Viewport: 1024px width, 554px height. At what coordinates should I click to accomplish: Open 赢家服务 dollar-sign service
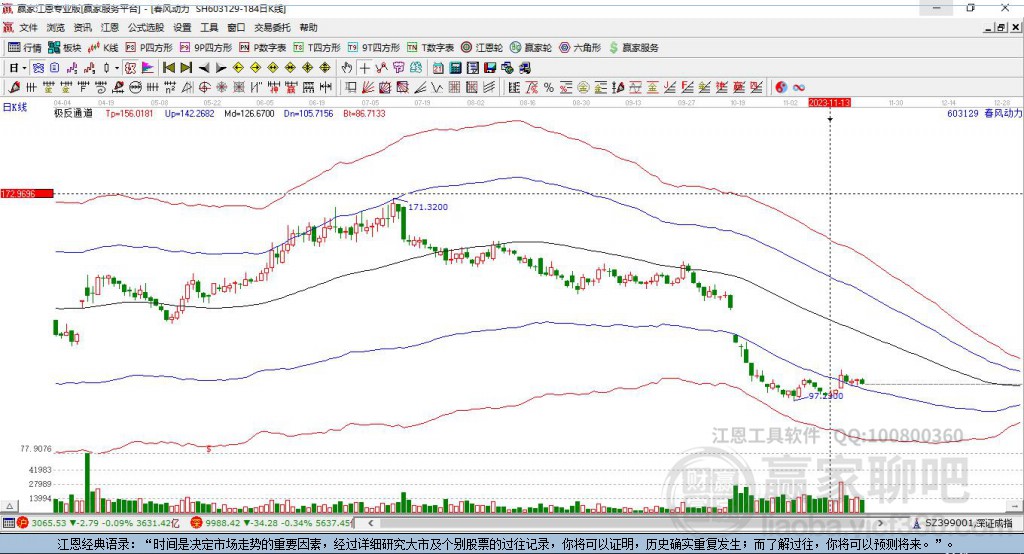click(x=633, y=48)
